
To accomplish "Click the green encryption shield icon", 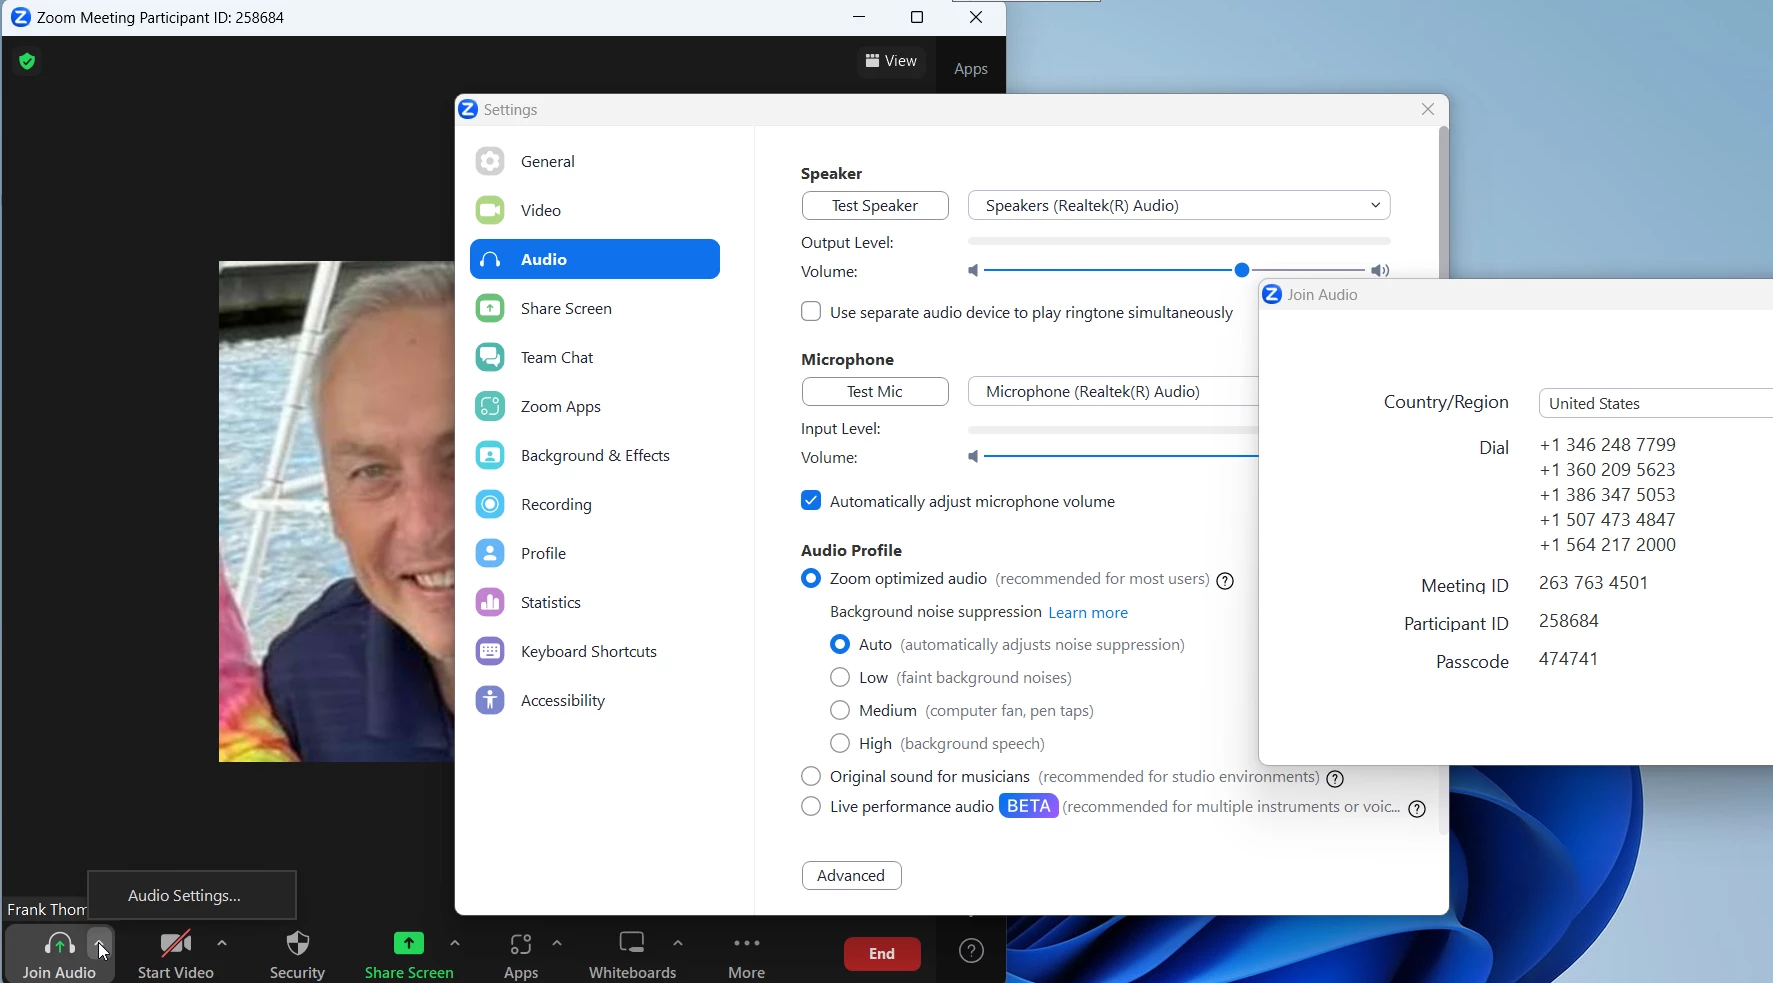I will tap(28, 62).
